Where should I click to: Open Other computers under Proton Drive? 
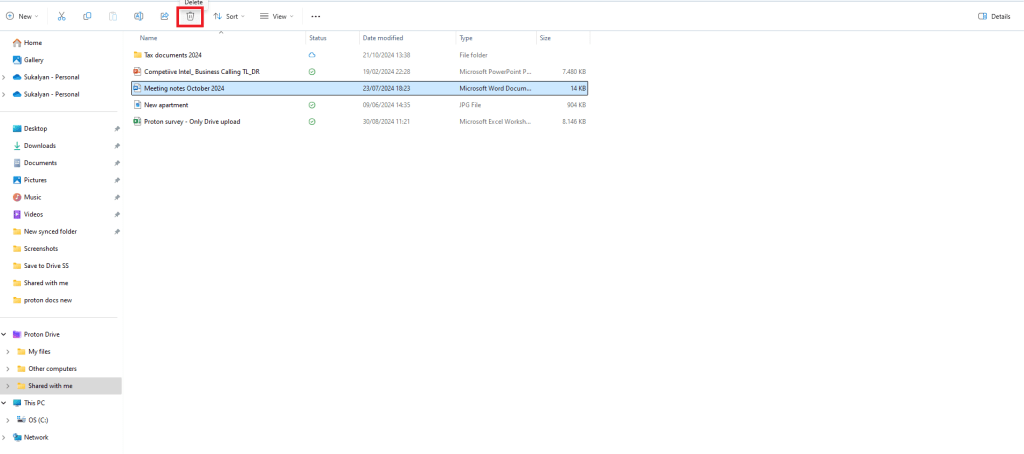(x=52, y=368)
